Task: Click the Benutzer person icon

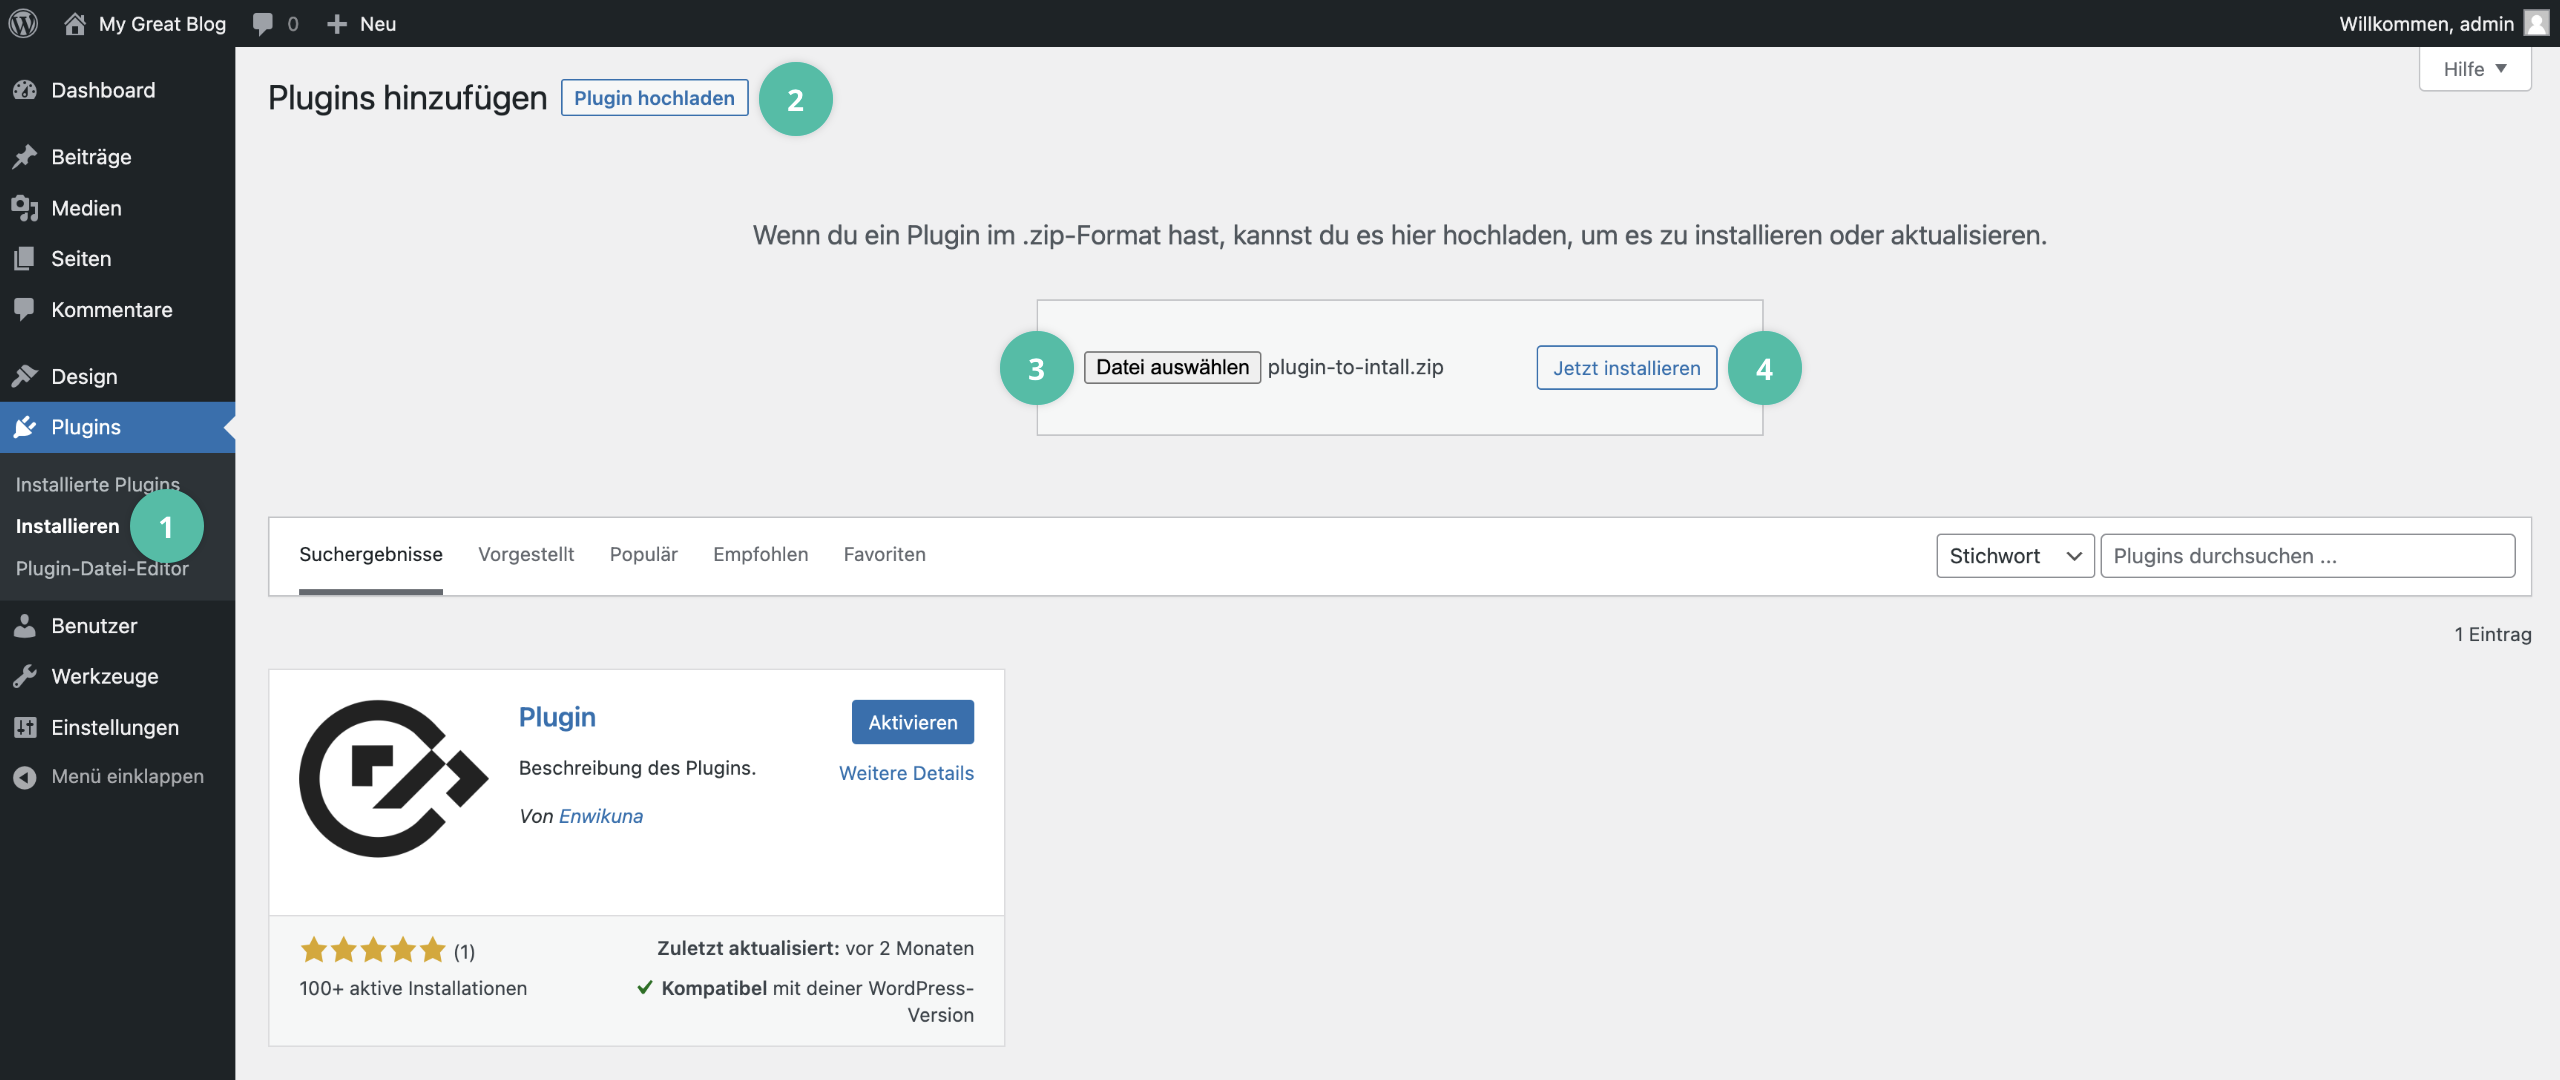Action: [25, 626]
